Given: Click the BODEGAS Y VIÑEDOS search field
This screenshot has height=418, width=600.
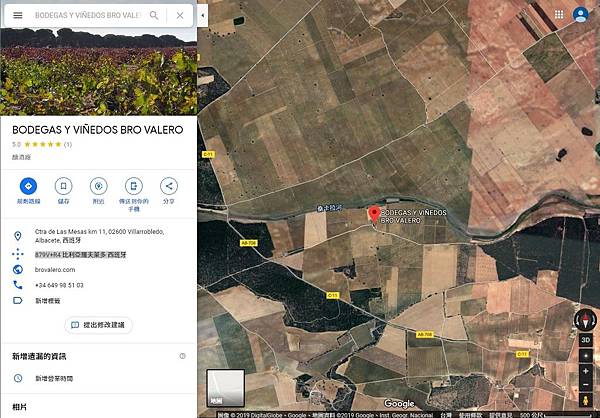Looking at the screenshot, I should (88, 15).
